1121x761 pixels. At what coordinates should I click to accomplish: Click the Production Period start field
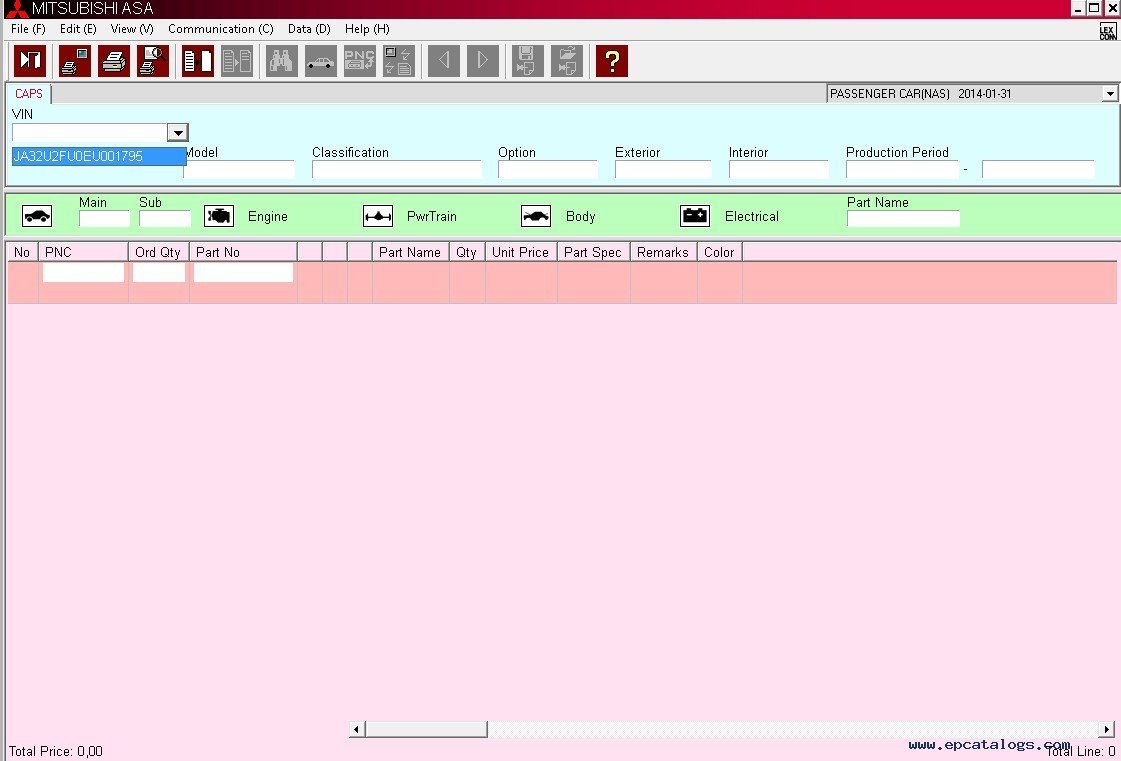902,170
